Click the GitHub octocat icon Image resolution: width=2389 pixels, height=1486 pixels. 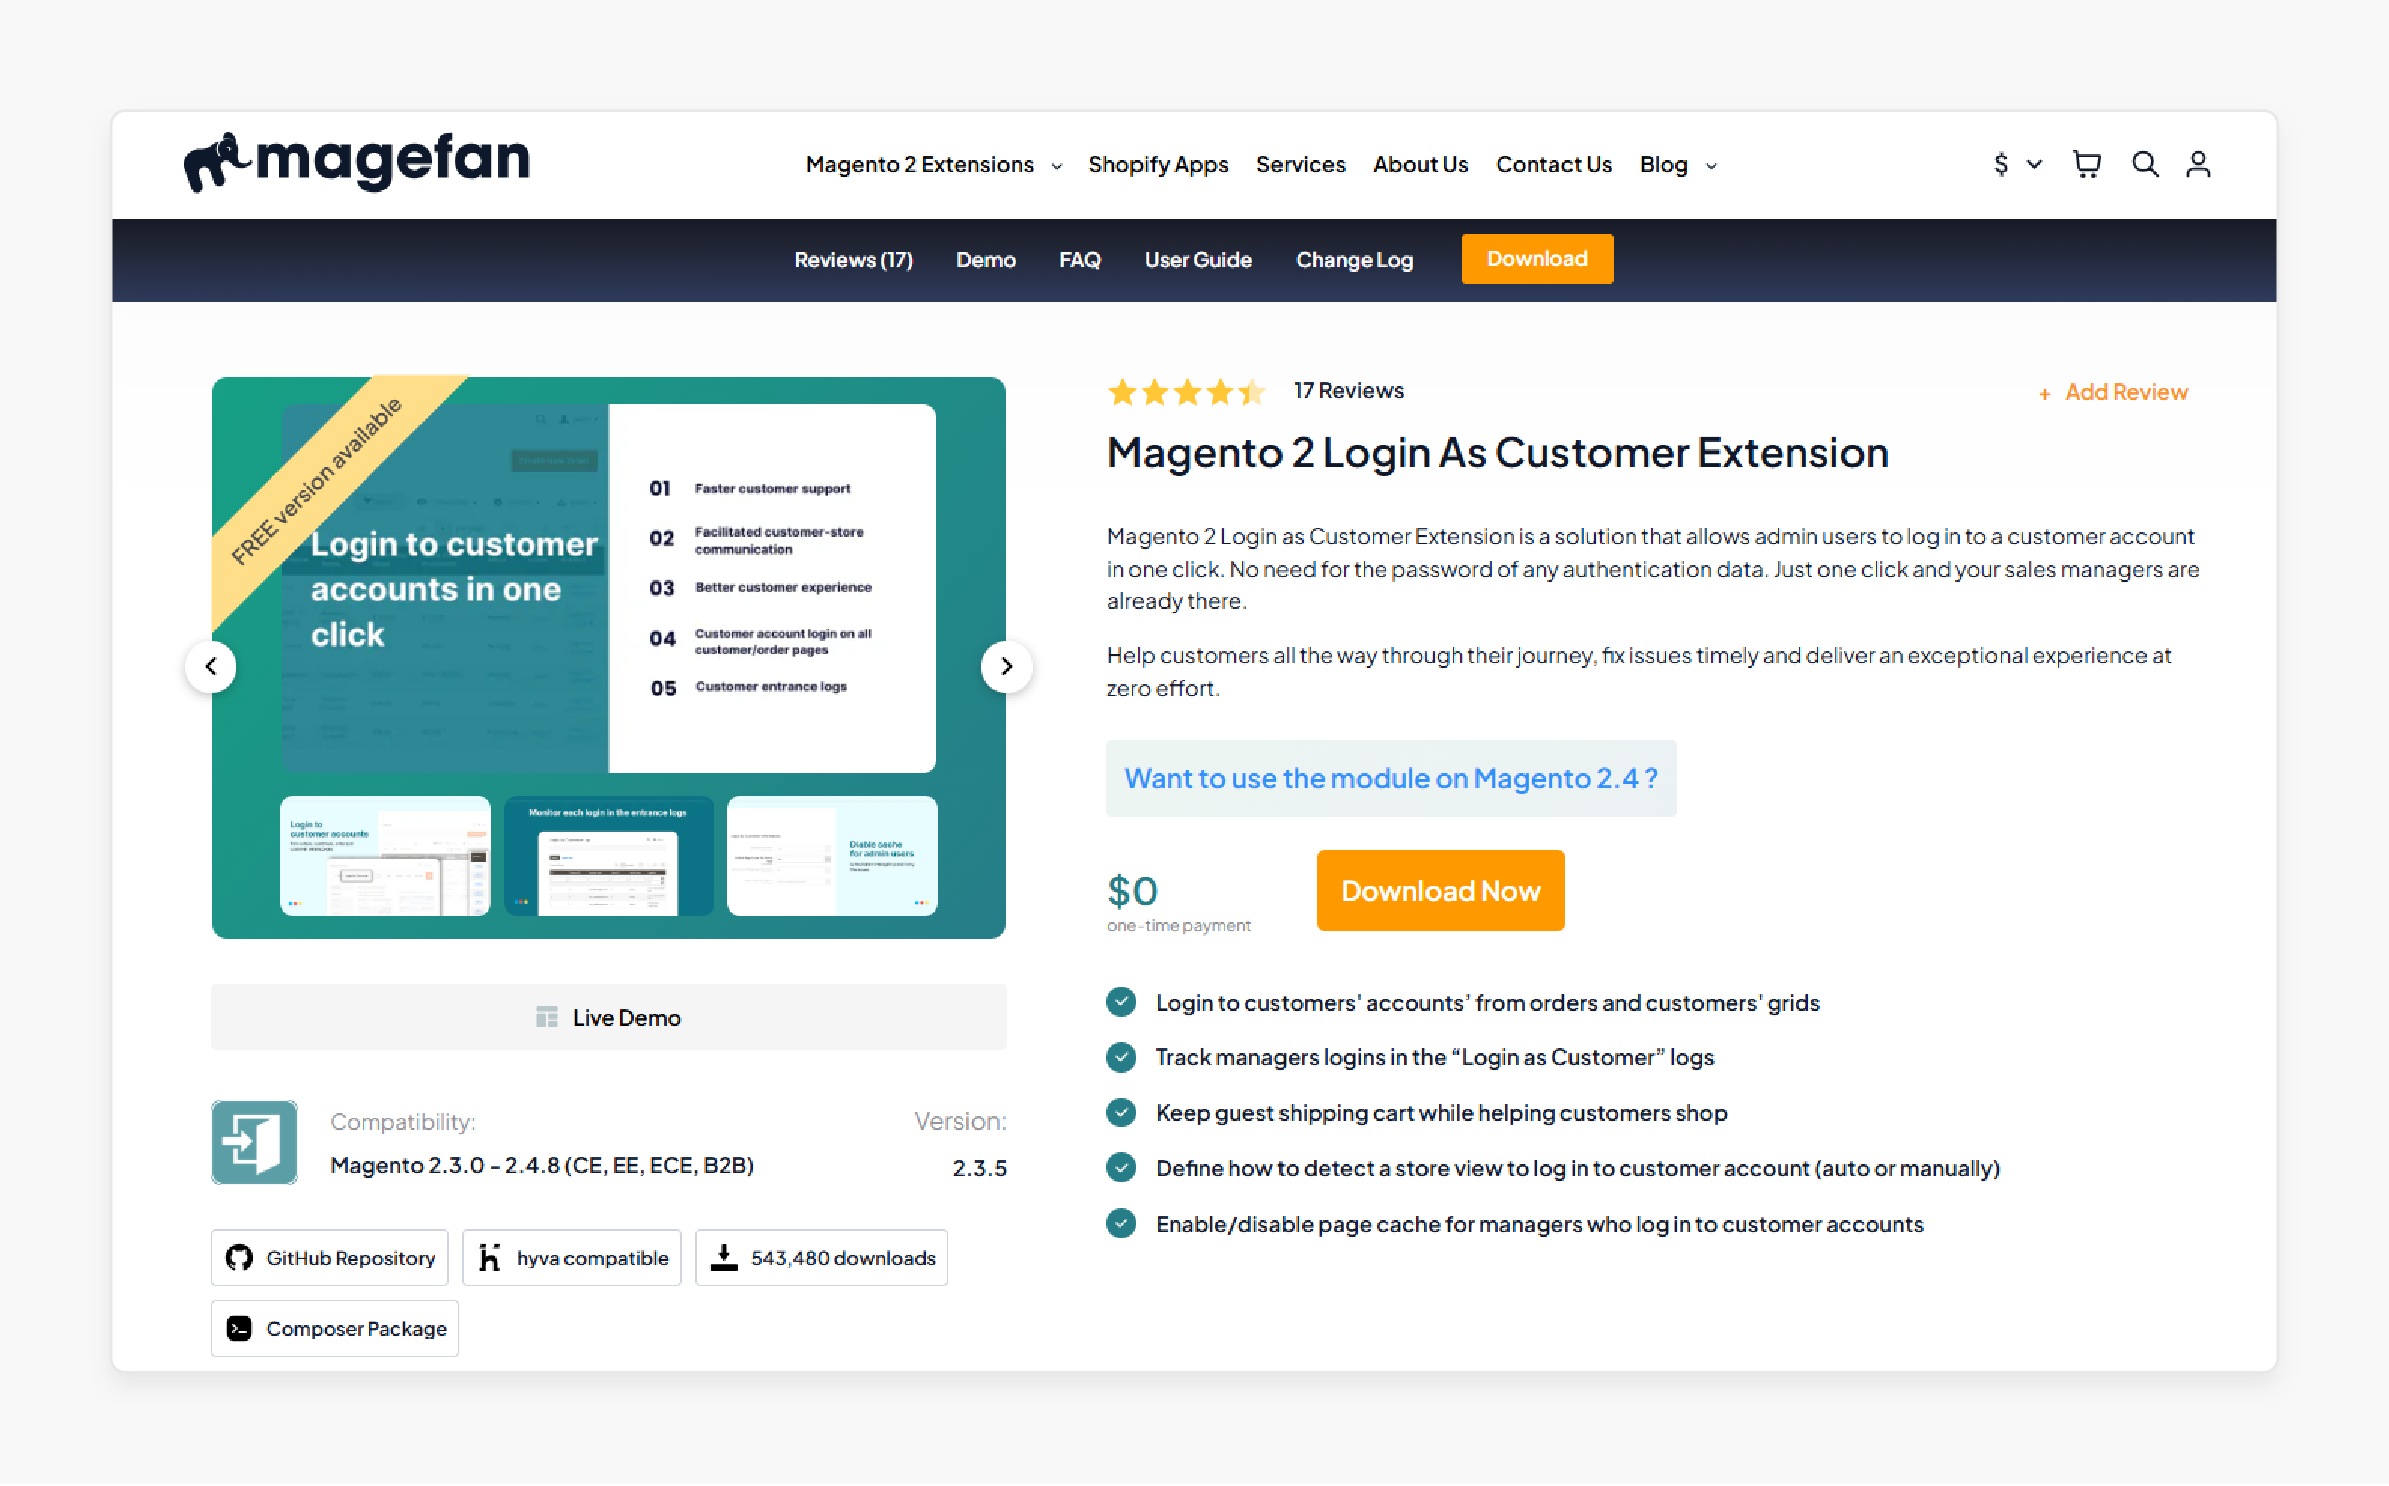coord(239,1257)
